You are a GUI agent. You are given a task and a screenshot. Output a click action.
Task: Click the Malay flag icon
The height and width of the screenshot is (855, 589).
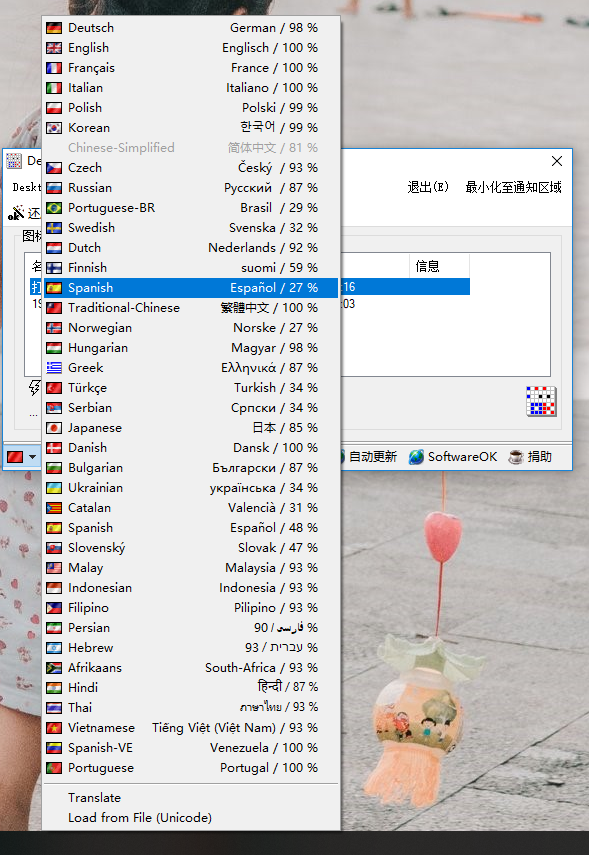(x=54, y=568)
